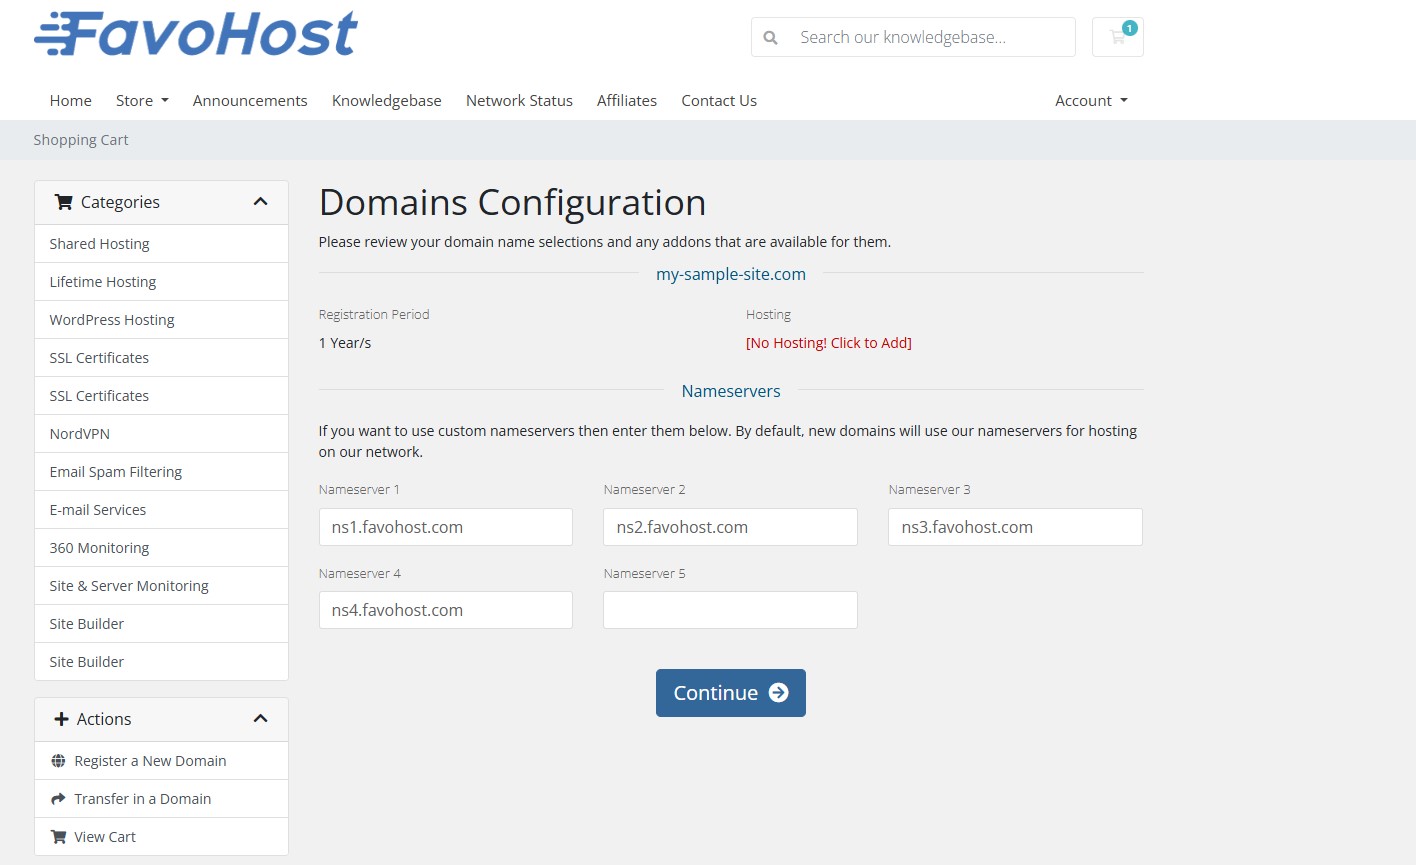The width and height of the screenshot is (1416, 865).
Task: Collapse the Categories panel chevron
Action: tap(261, 202)
